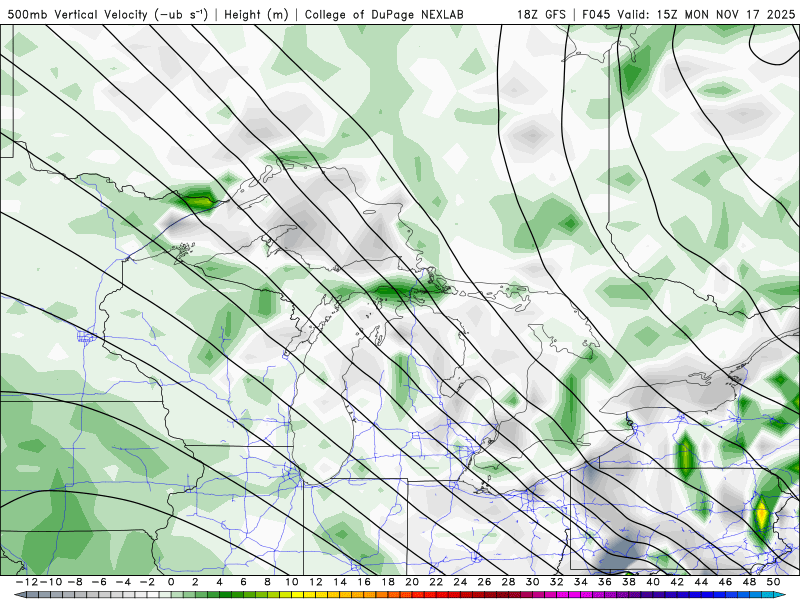Click the right cyan arrow end of color bar
The image size is (800, 600).
[x=781, y=595]
